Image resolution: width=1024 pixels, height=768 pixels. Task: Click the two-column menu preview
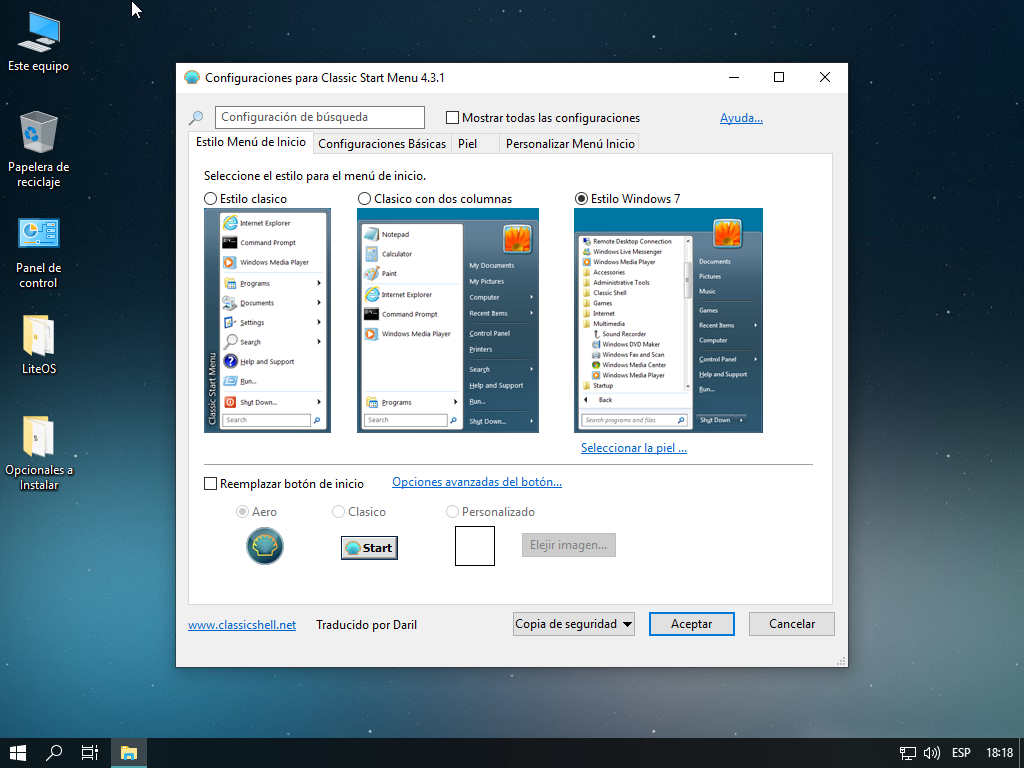[447, 321]
